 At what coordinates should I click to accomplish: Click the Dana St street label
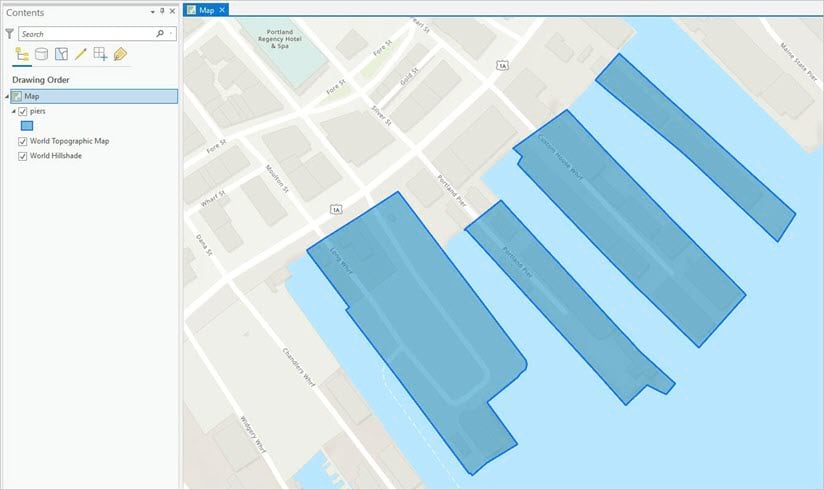[204, 245]
